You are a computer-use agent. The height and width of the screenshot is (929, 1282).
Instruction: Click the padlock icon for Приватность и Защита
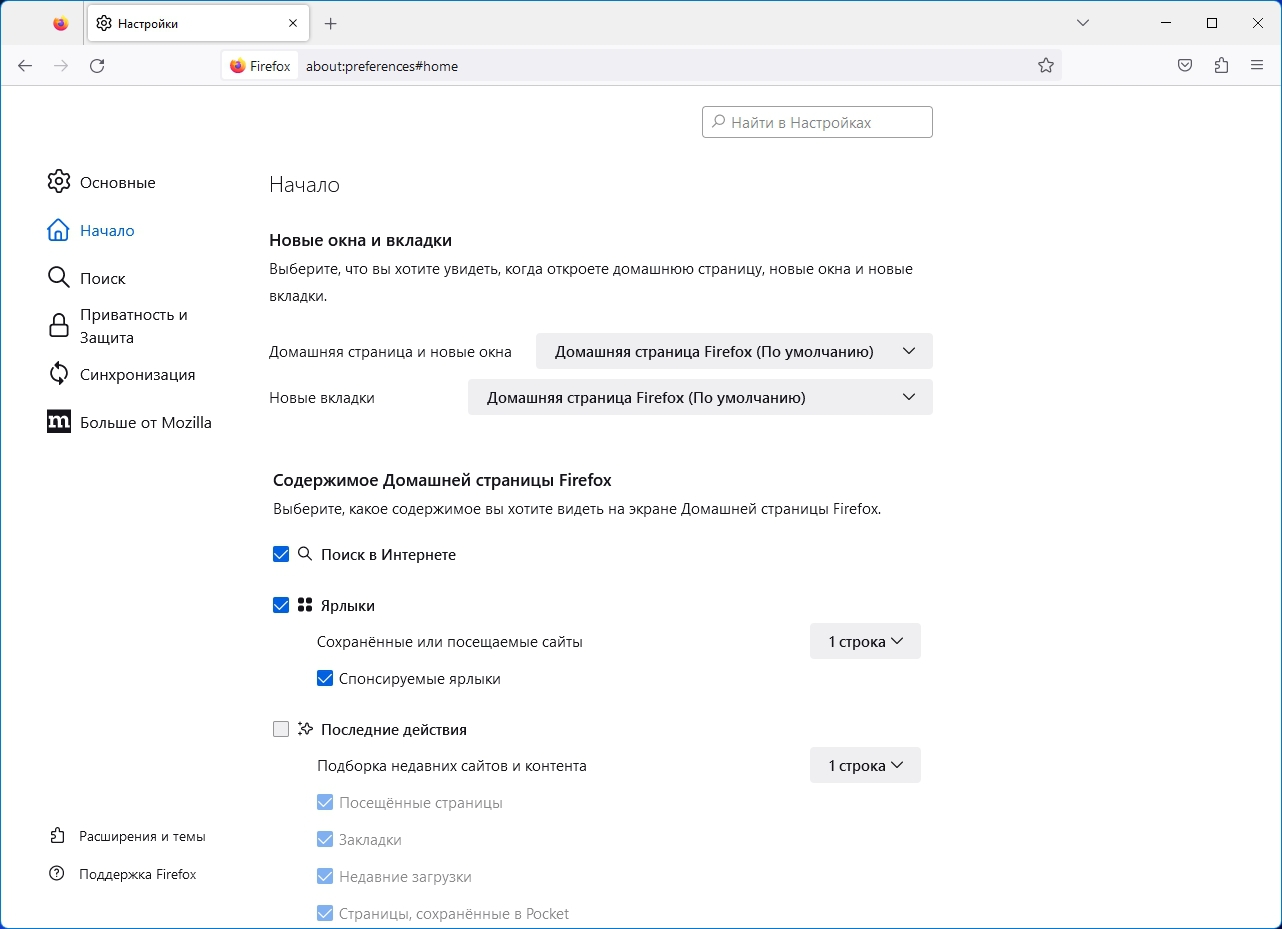coord(59,326)
